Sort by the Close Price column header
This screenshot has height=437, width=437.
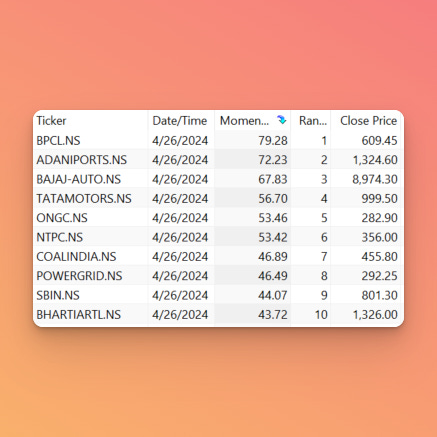(369, 121)
